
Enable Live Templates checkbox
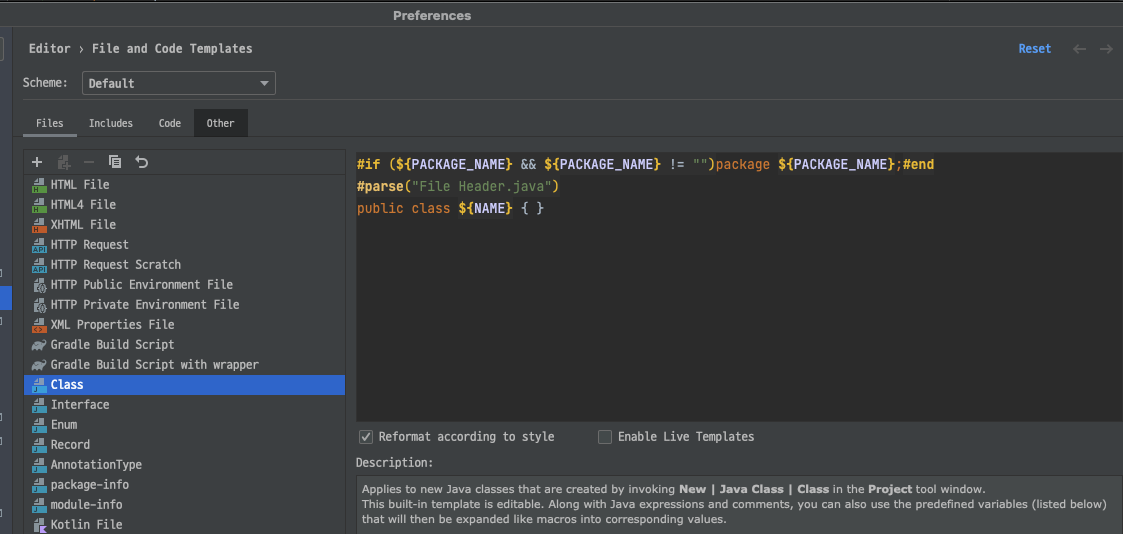pos(605,437)
